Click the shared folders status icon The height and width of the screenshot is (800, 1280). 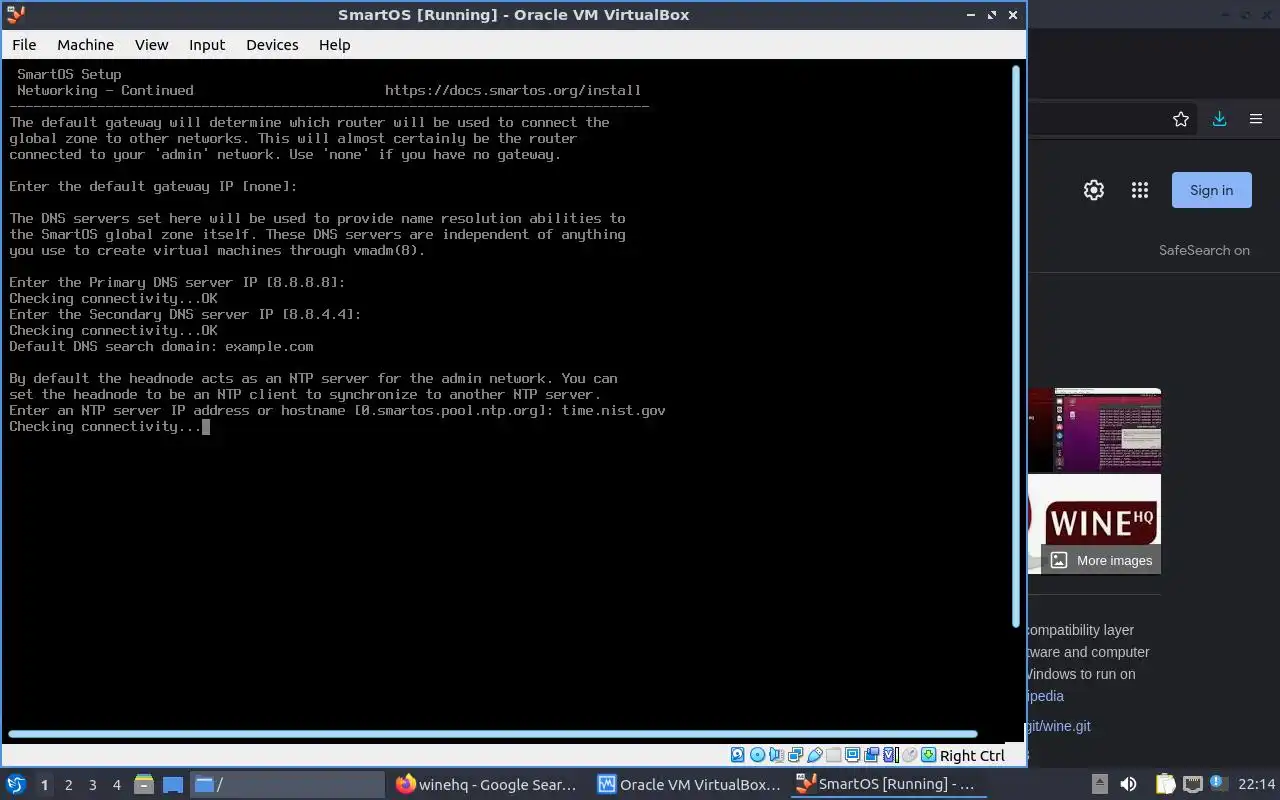834,755
